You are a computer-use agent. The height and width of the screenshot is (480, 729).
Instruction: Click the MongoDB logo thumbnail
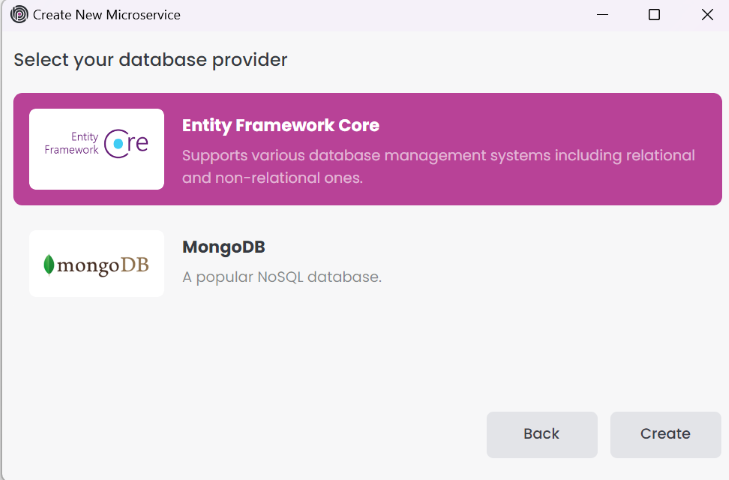point(96,264)
